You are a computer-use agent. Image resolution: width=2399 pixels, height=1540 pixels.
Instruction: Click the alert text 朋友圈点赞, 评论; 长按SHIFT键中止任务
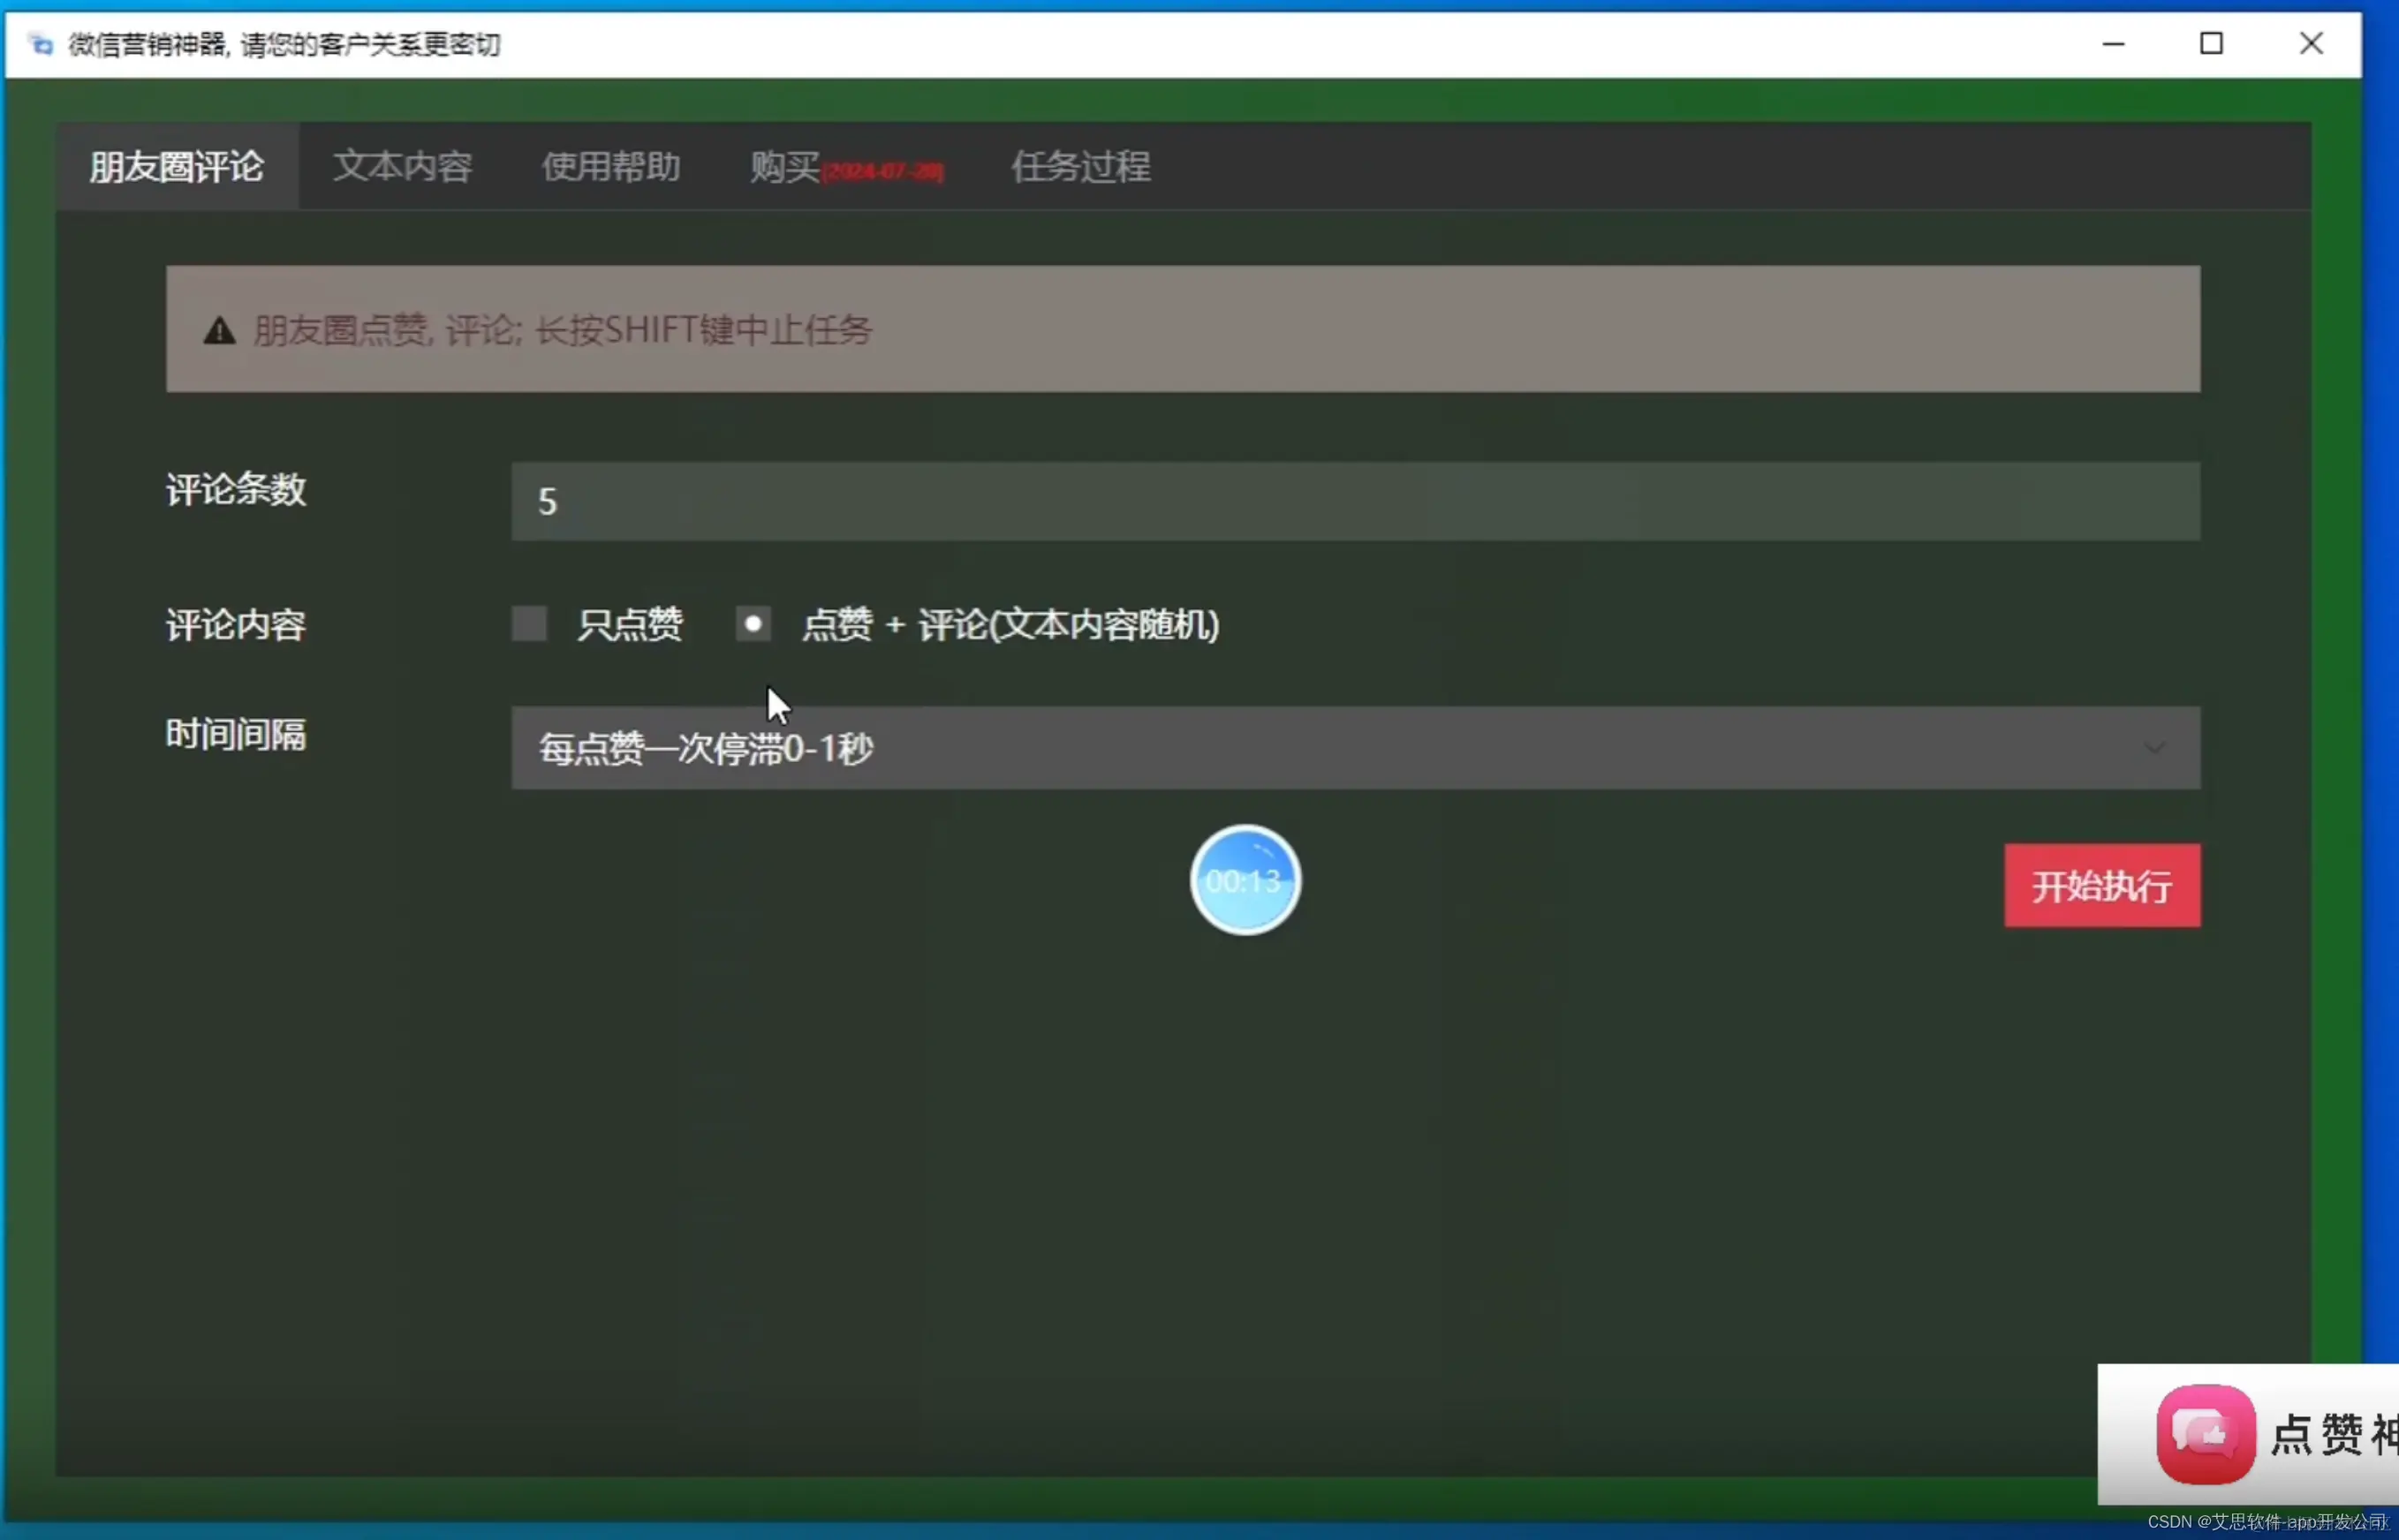(x=563, y=330)
